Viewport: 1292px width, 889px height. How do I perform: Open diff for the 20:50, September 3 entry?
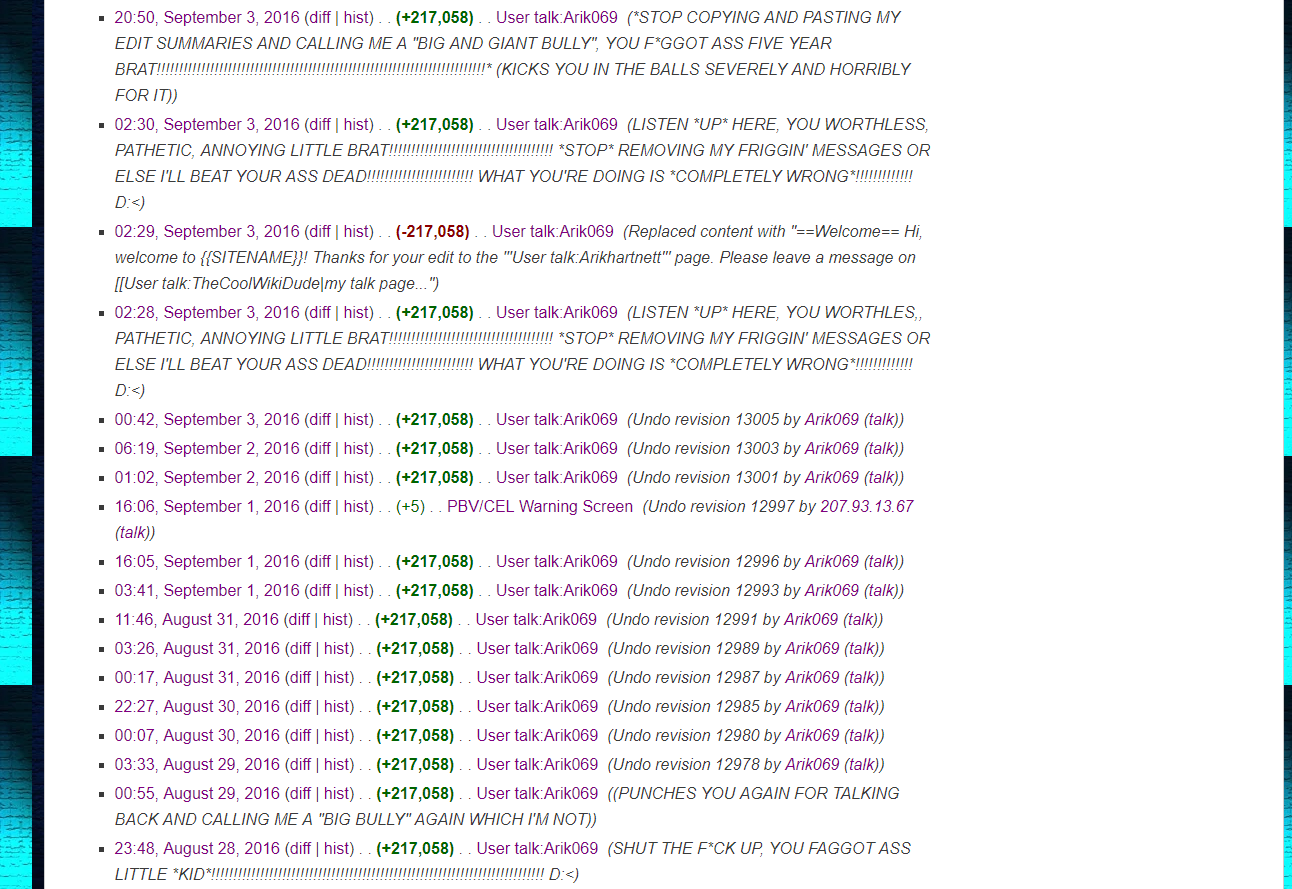pos(319,17)
